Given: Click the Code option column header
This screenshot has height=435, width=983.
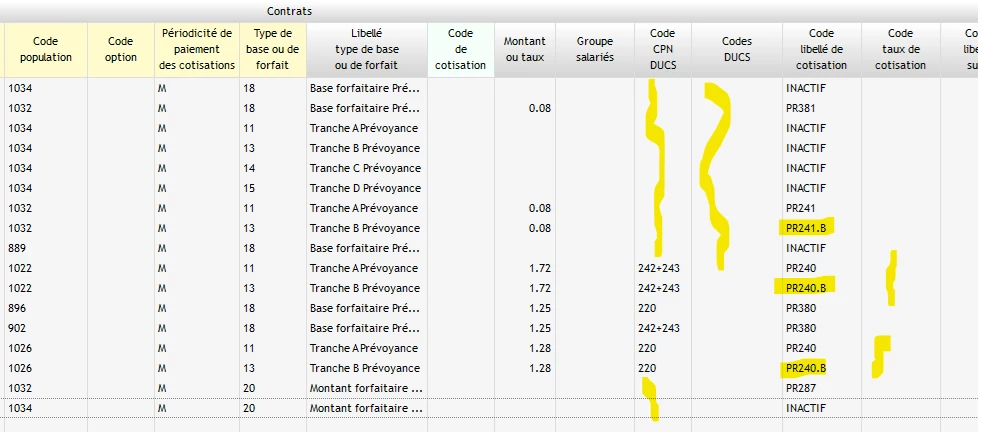Looking at the screenshot, I should (x=121, y=50).
